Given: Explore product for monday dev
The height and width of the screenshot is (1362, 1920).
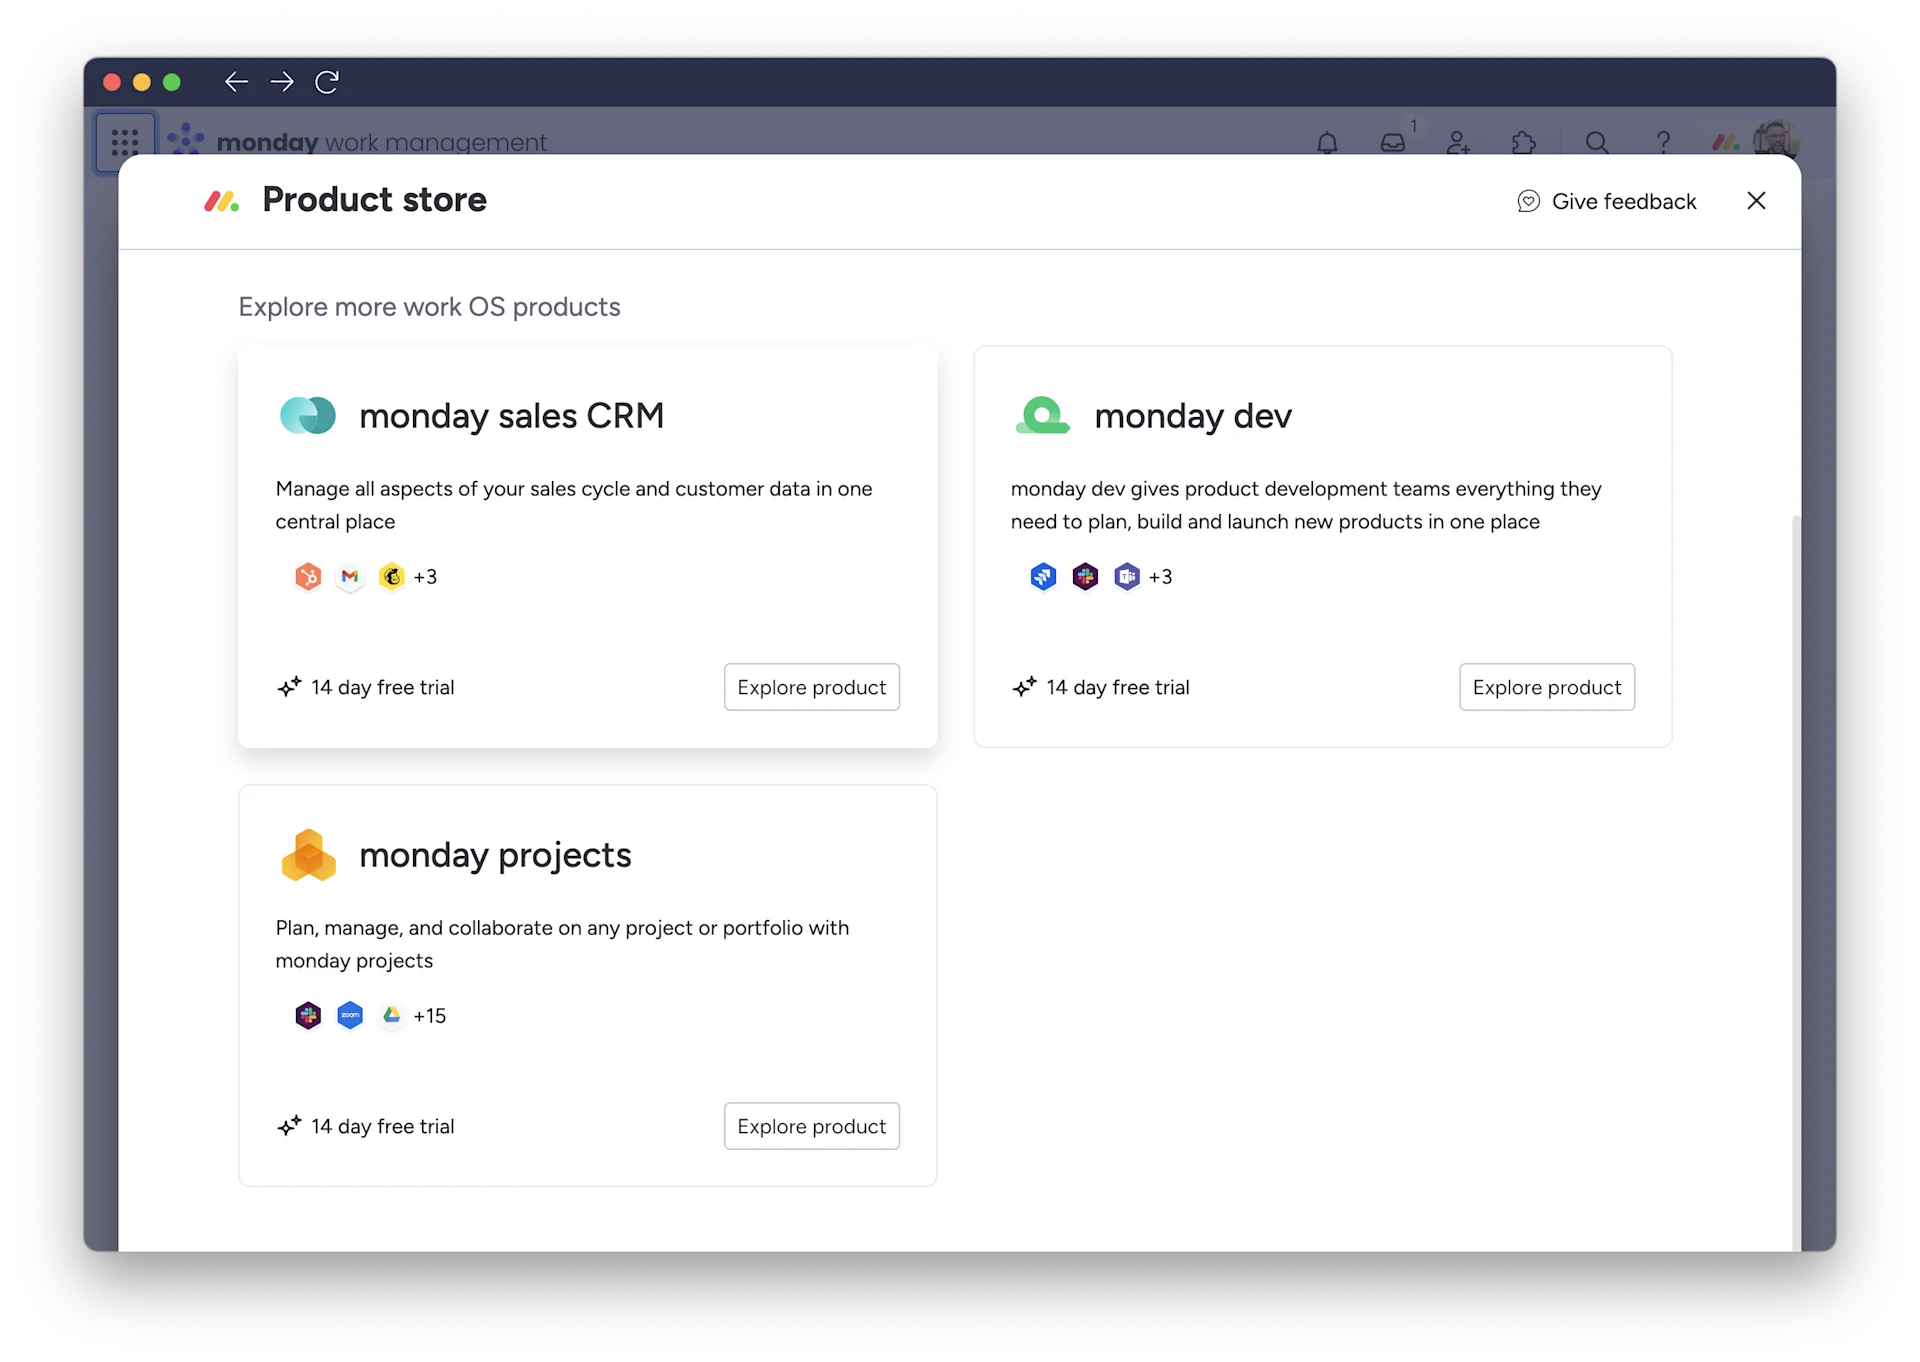Looking at the screenshot, I should [x=1546, y=687].
